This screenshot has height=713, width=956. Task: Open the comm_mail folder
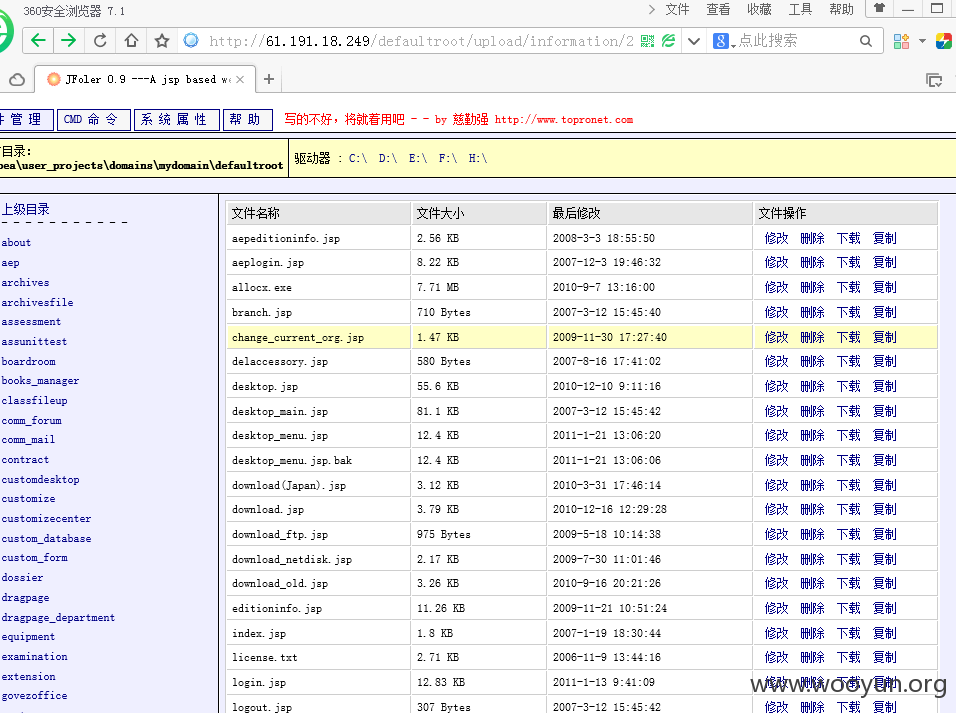28,440
